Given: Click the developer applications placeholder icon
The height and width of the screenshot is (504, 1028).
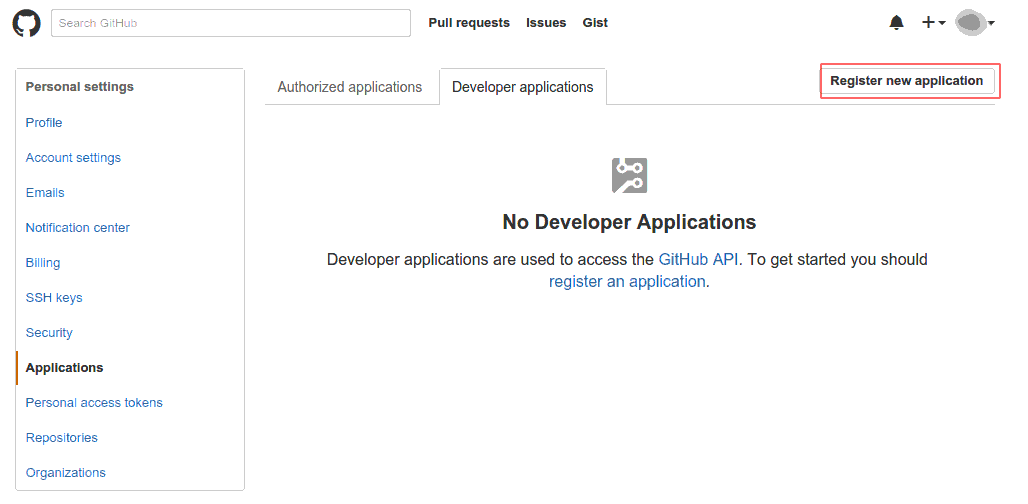Looking at the screenshot, I should pos(629,175).
